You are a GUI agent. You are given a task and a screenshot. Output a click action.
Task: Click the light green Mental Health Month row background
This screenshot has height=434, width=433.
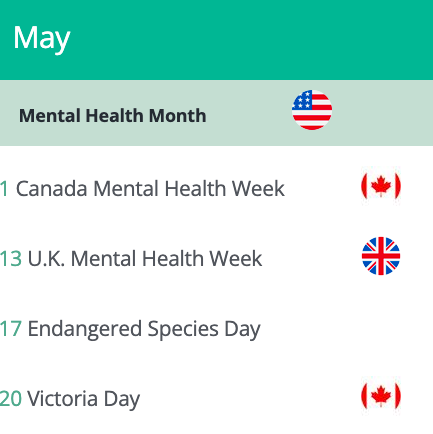tap(216, 113)
